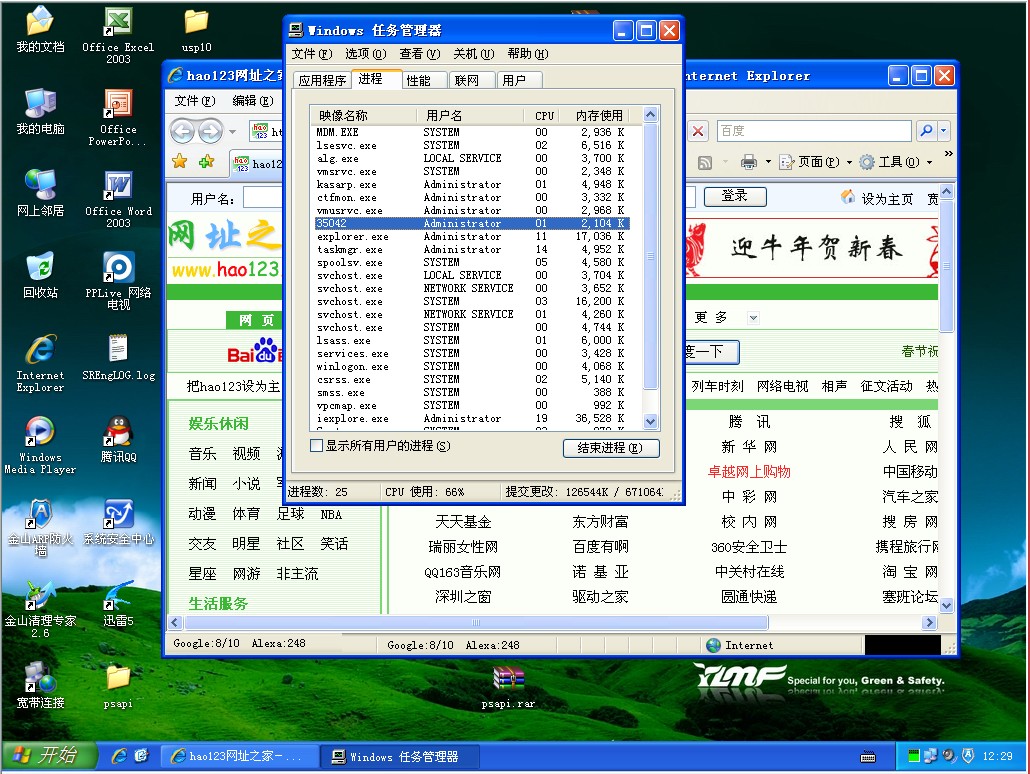The image size is (1030, 774).
Task: Click the IE print toolbar icon
Action: click(748, 162)
